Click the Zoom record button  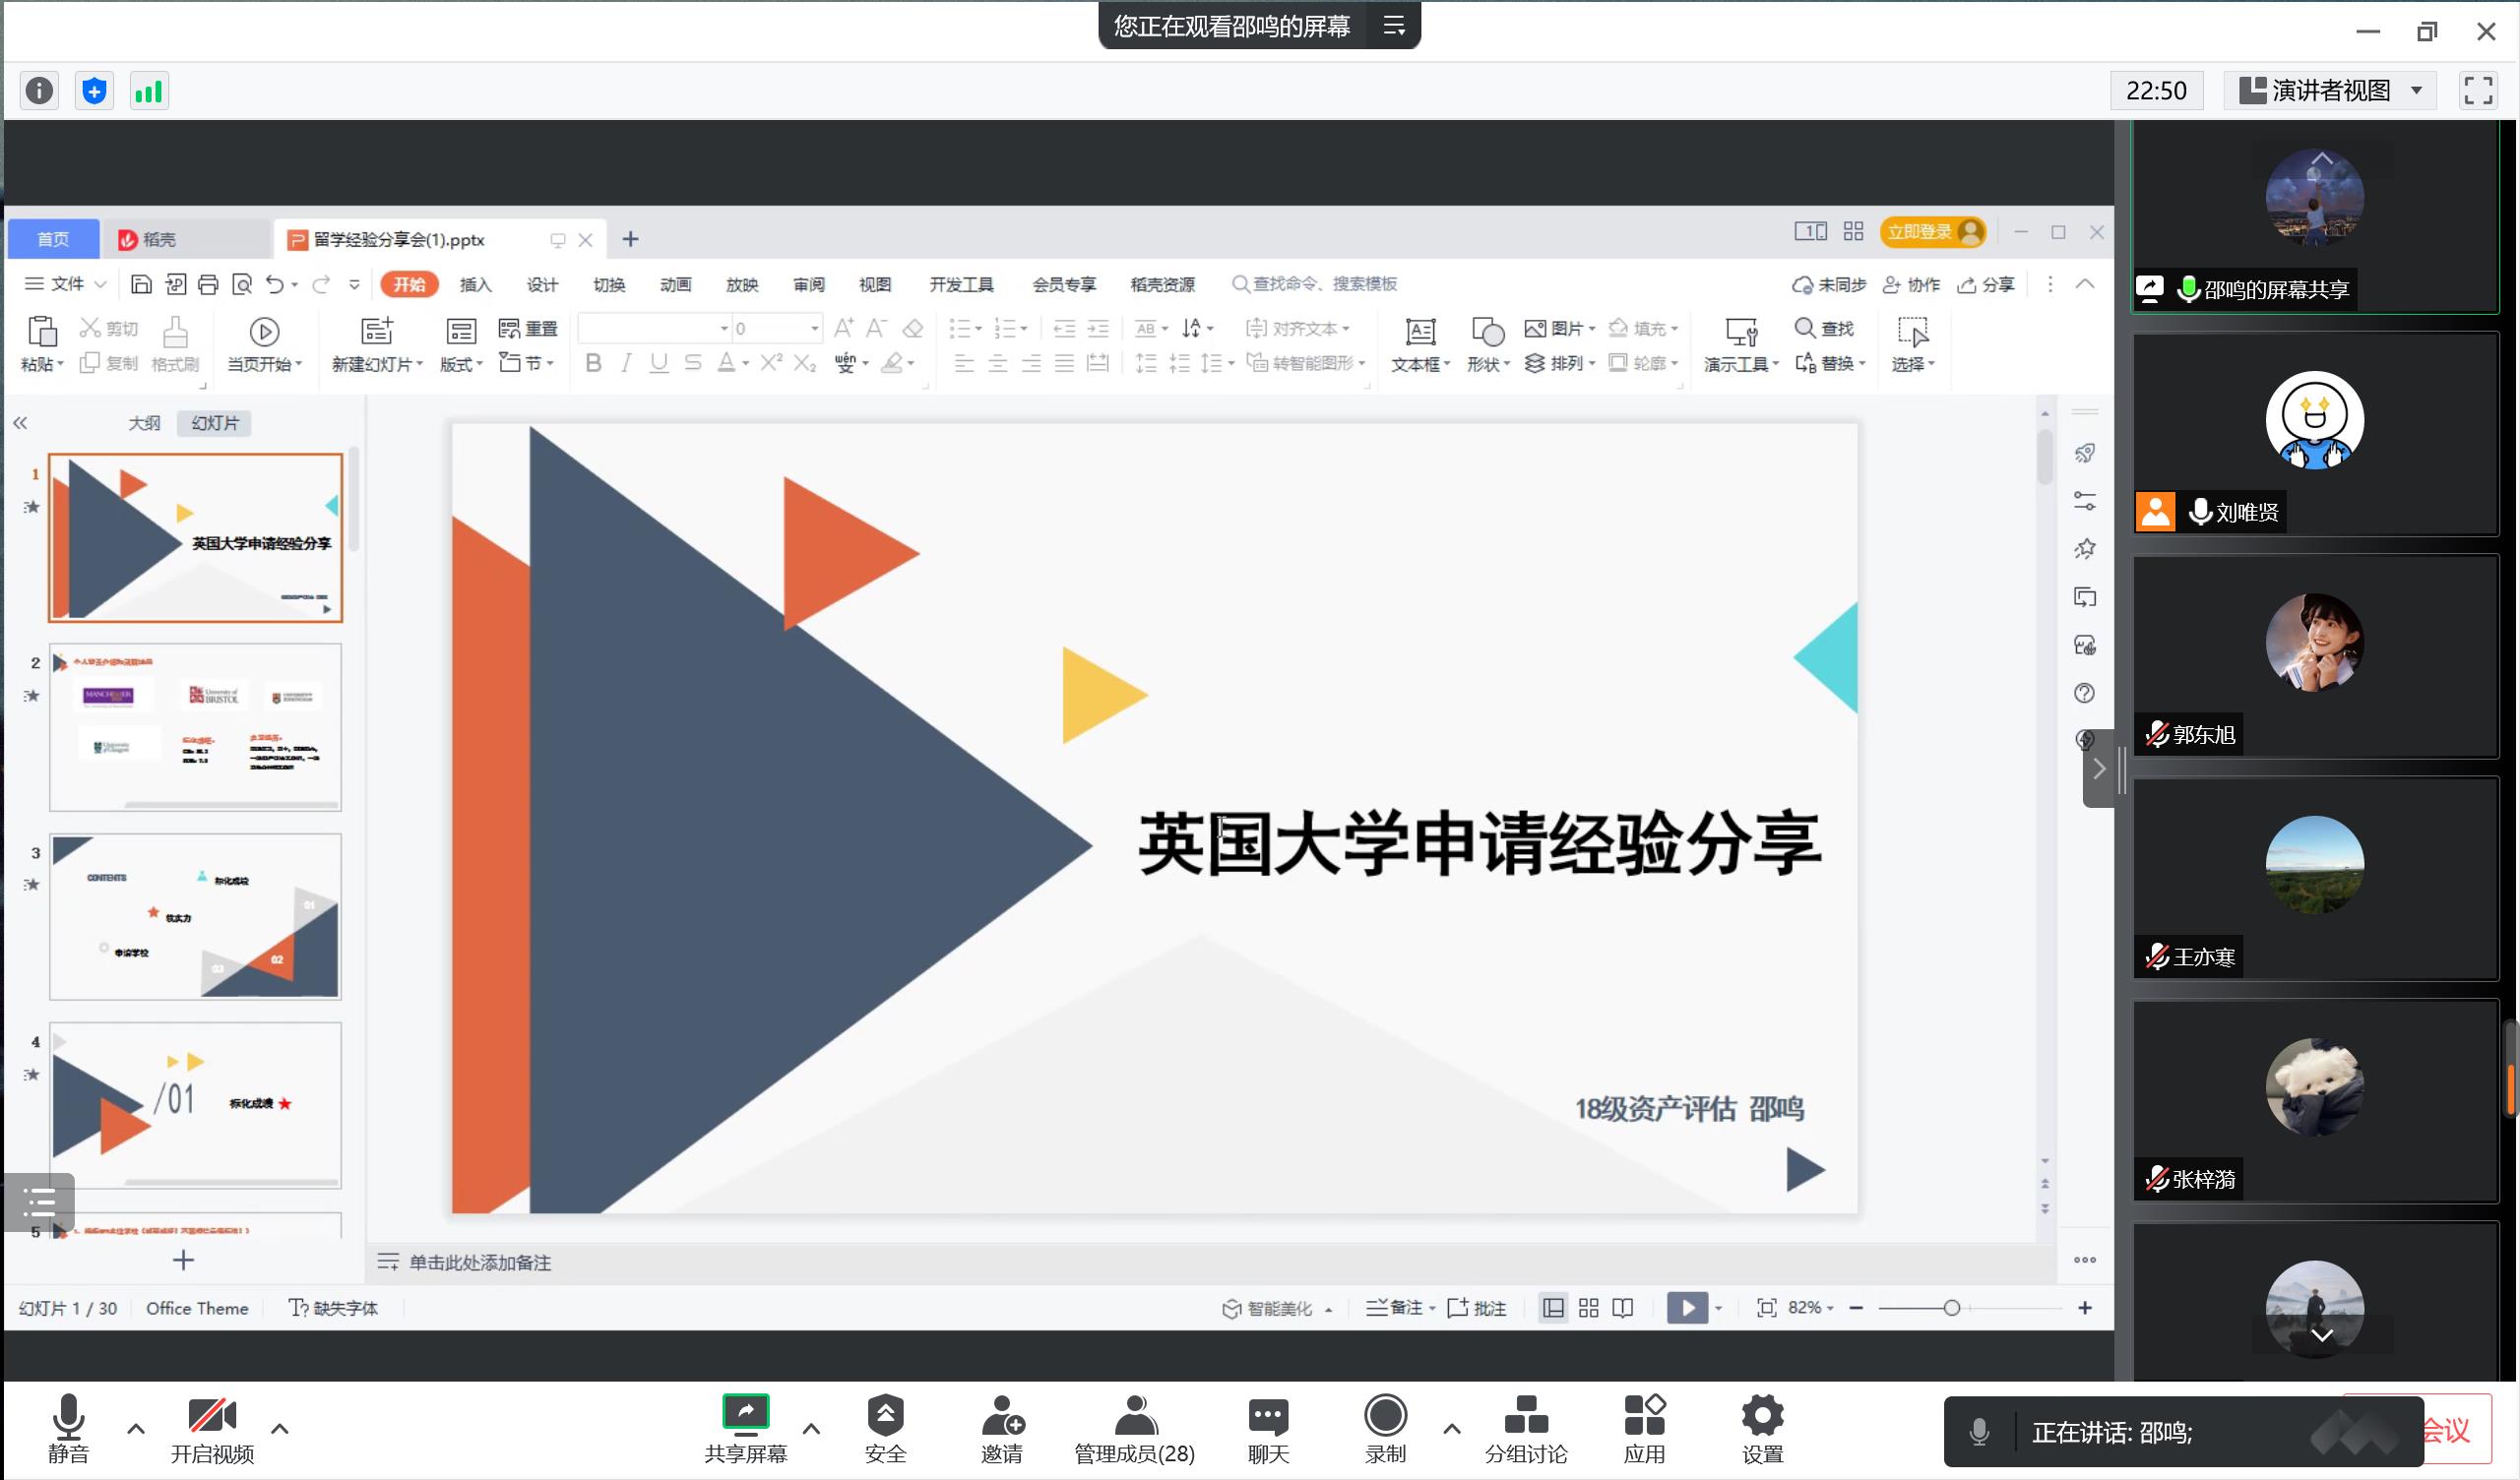tap(1385, 1417)
